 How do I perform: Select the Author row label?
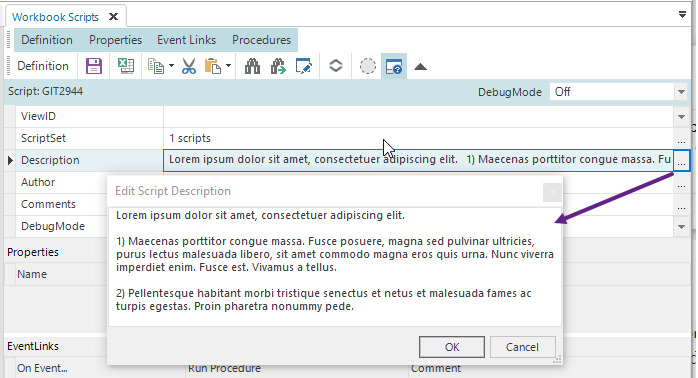[38, 182]
